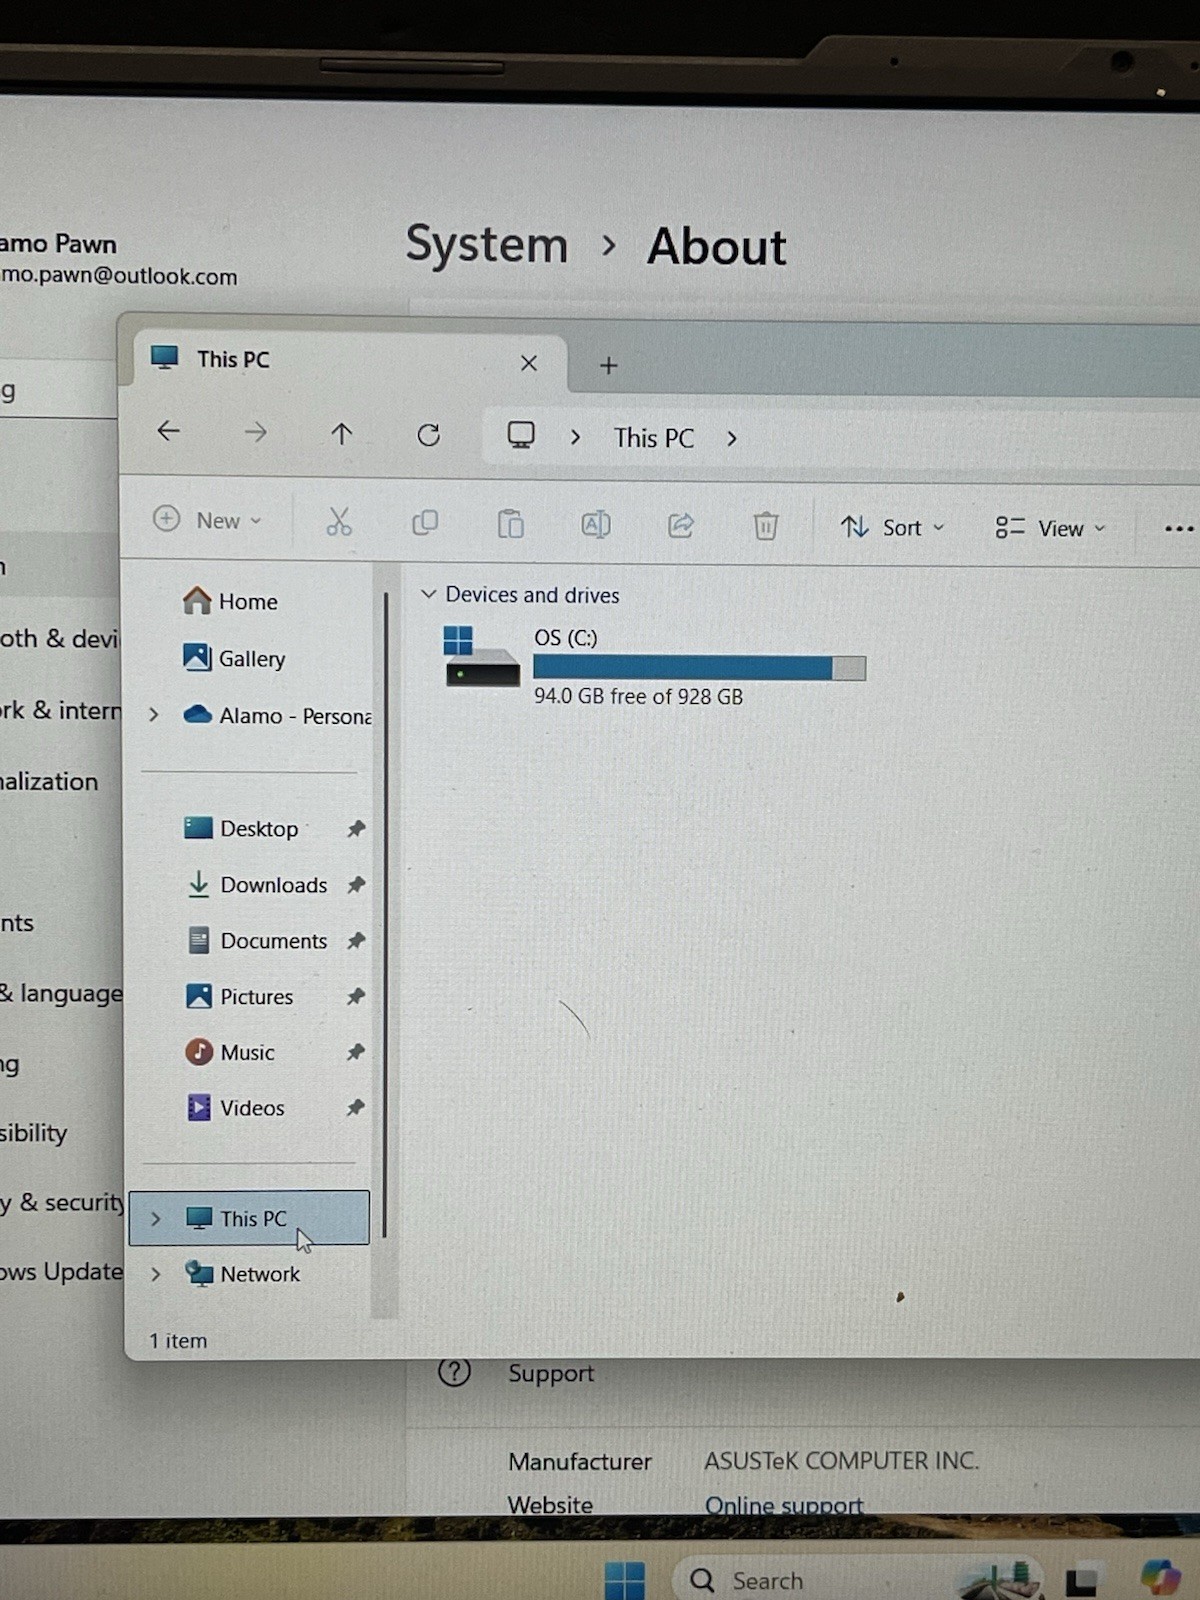Viewport: 1200px width, 1600px height.
Task: Expand the Alamo - Personal OneDrive node
Action: (154, 714)
